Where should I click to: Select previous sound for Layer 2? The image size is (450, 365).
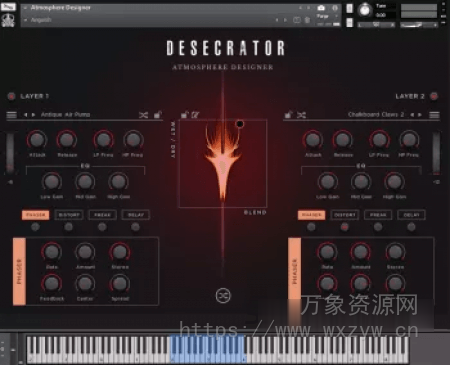coord(412,115)
